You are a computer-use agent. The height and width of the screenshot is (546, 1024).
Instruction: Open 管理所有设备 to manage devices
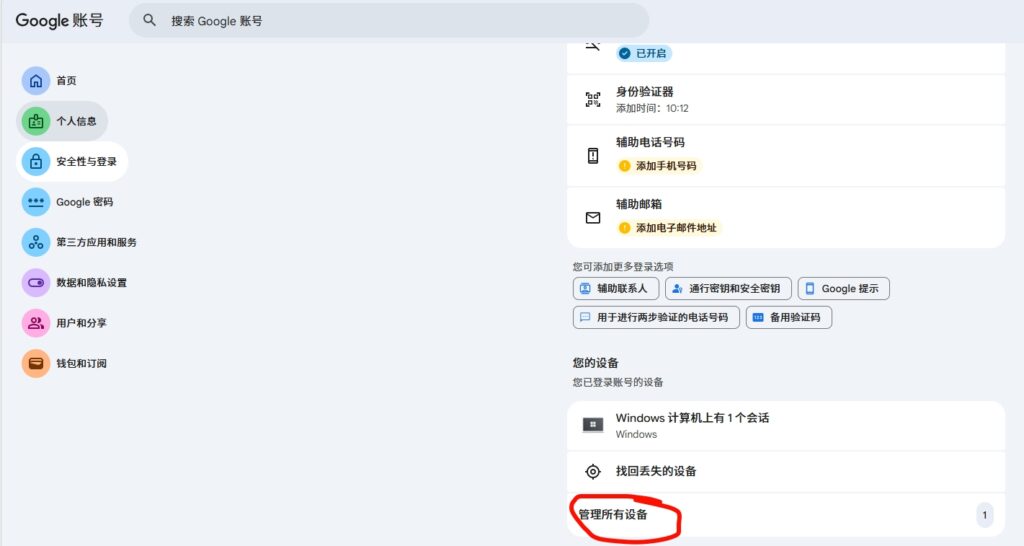click(613, 515)
